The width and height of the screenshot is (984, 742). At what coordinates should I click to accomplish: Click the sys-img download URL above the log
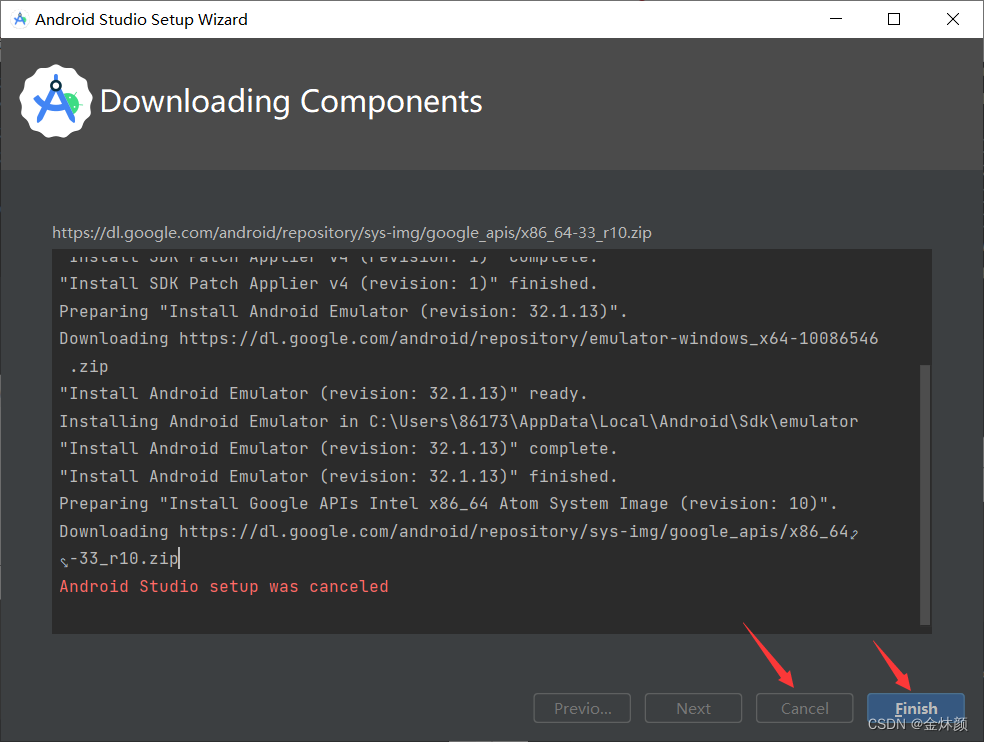[351, 233]
